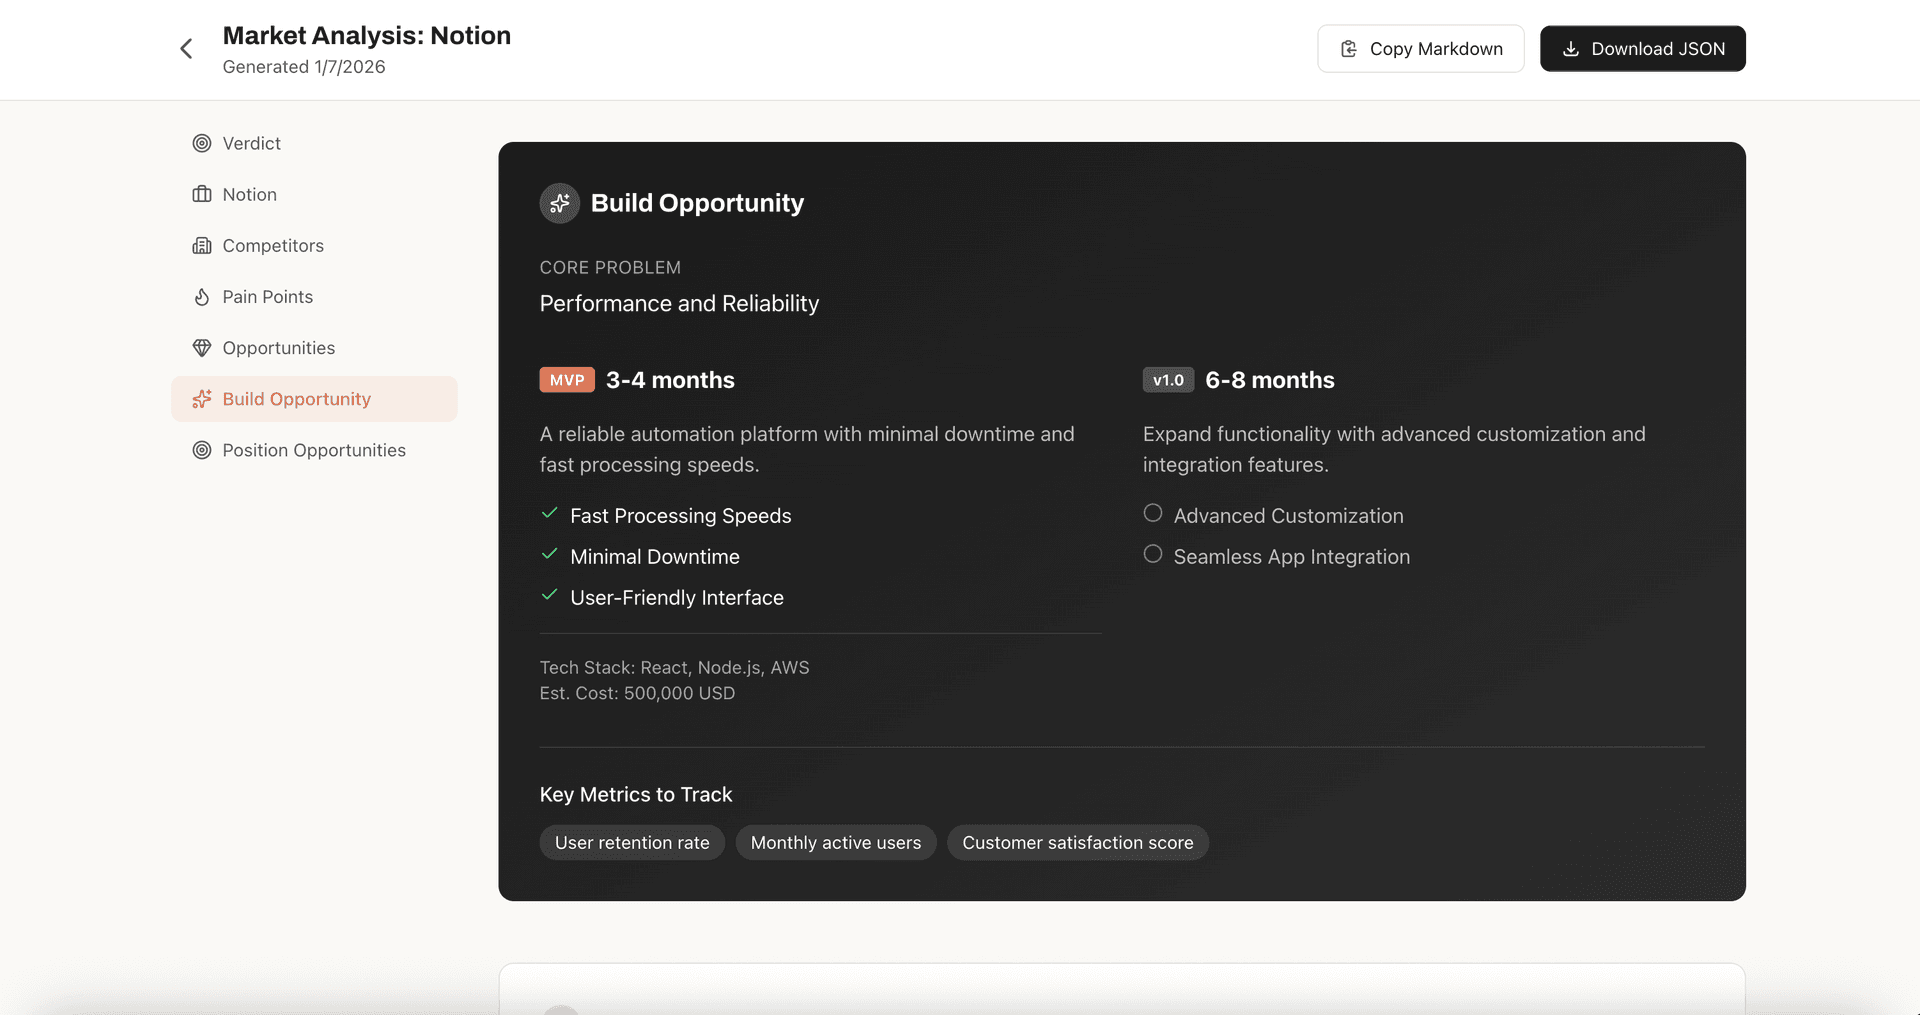Click the Notion briefcase icon in sidebar
Image resolution: width=1920 pixels, height=1015 pixels.
pyautogui.click(x=202, y=194)
